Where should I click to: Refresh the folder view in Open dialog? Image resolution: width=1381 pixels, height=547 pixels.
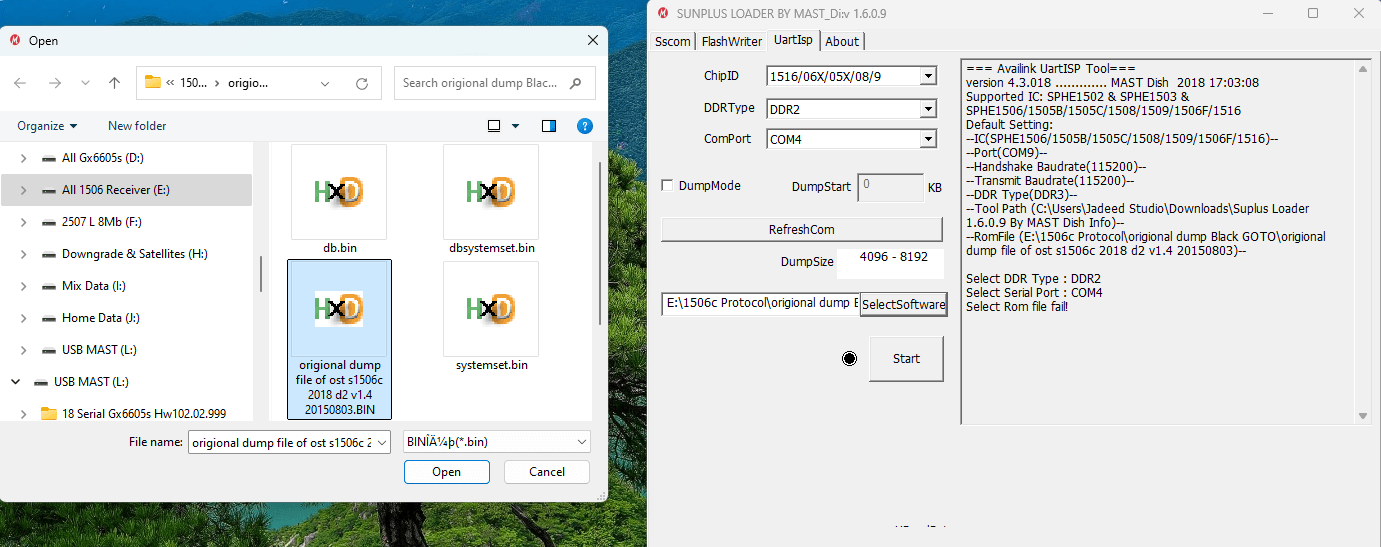click(362, 83)
